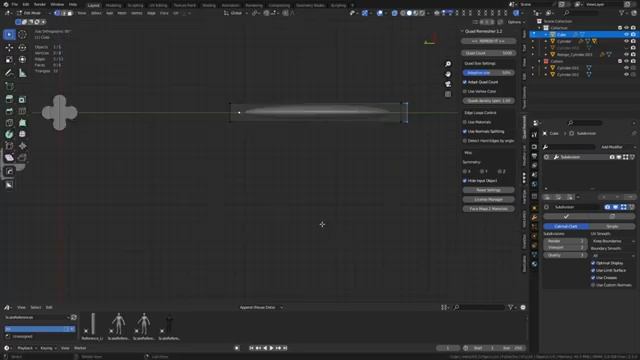Select the Extrude Region tool
Image resolution: width=640 pixels, height=360 pixels.
tap(9, 99)
